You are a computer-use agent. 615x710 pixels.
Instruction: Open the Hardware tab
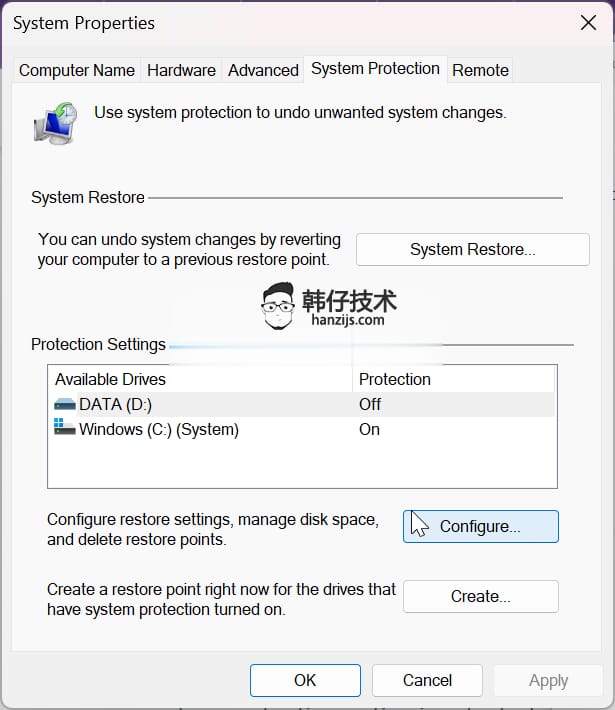pyautogui.click(x=181, y=70)
